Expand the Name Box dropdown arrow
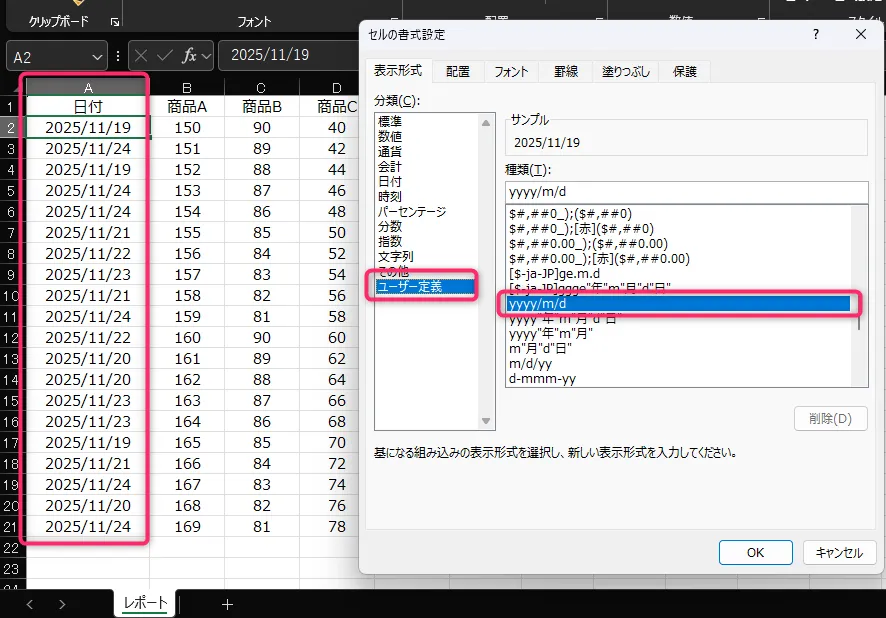The height and width of the screenshot is (618, 886). click(x=97, y=57)
